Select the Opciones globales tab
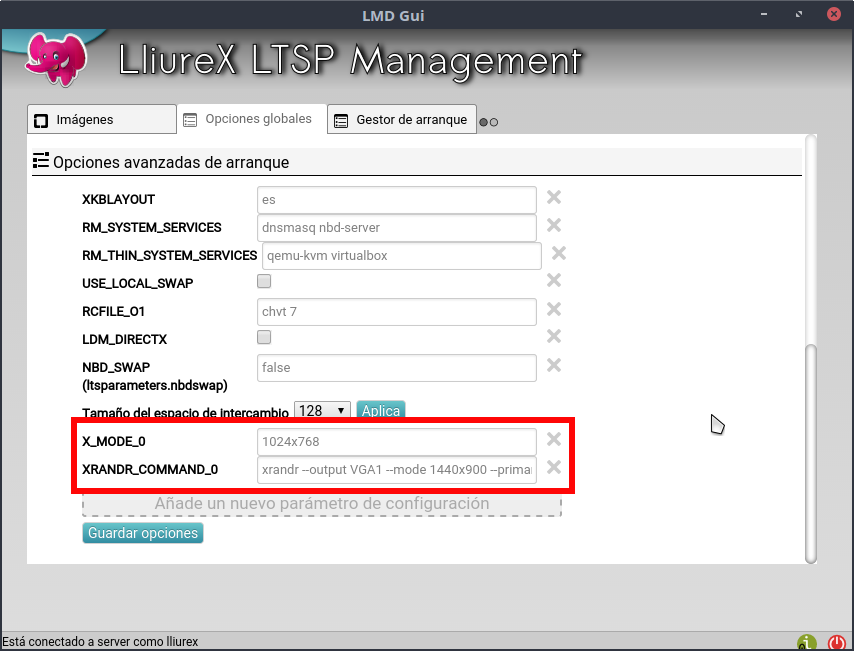 click(x=250, y=119)
